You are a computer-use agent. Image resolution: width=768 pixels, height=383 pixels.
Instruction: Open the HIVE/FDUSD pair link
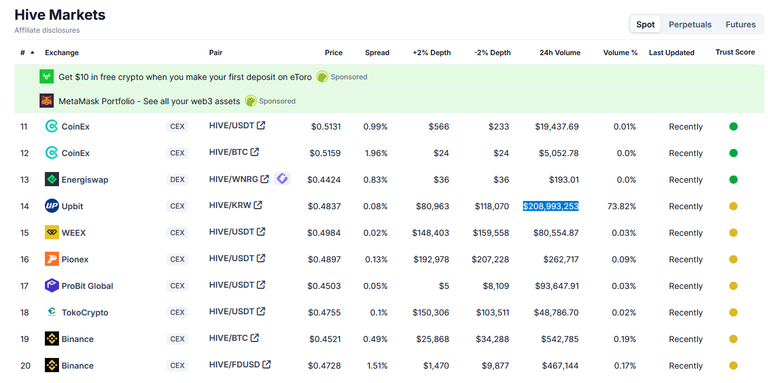click(x=235, y=364)
